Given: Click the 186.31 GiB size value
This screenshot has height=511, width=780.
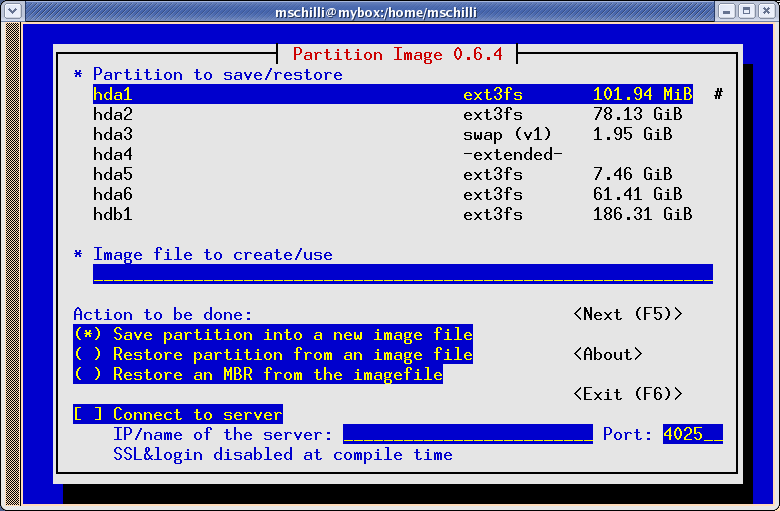Looking at the screenshot, I should (x=643, y=214).
